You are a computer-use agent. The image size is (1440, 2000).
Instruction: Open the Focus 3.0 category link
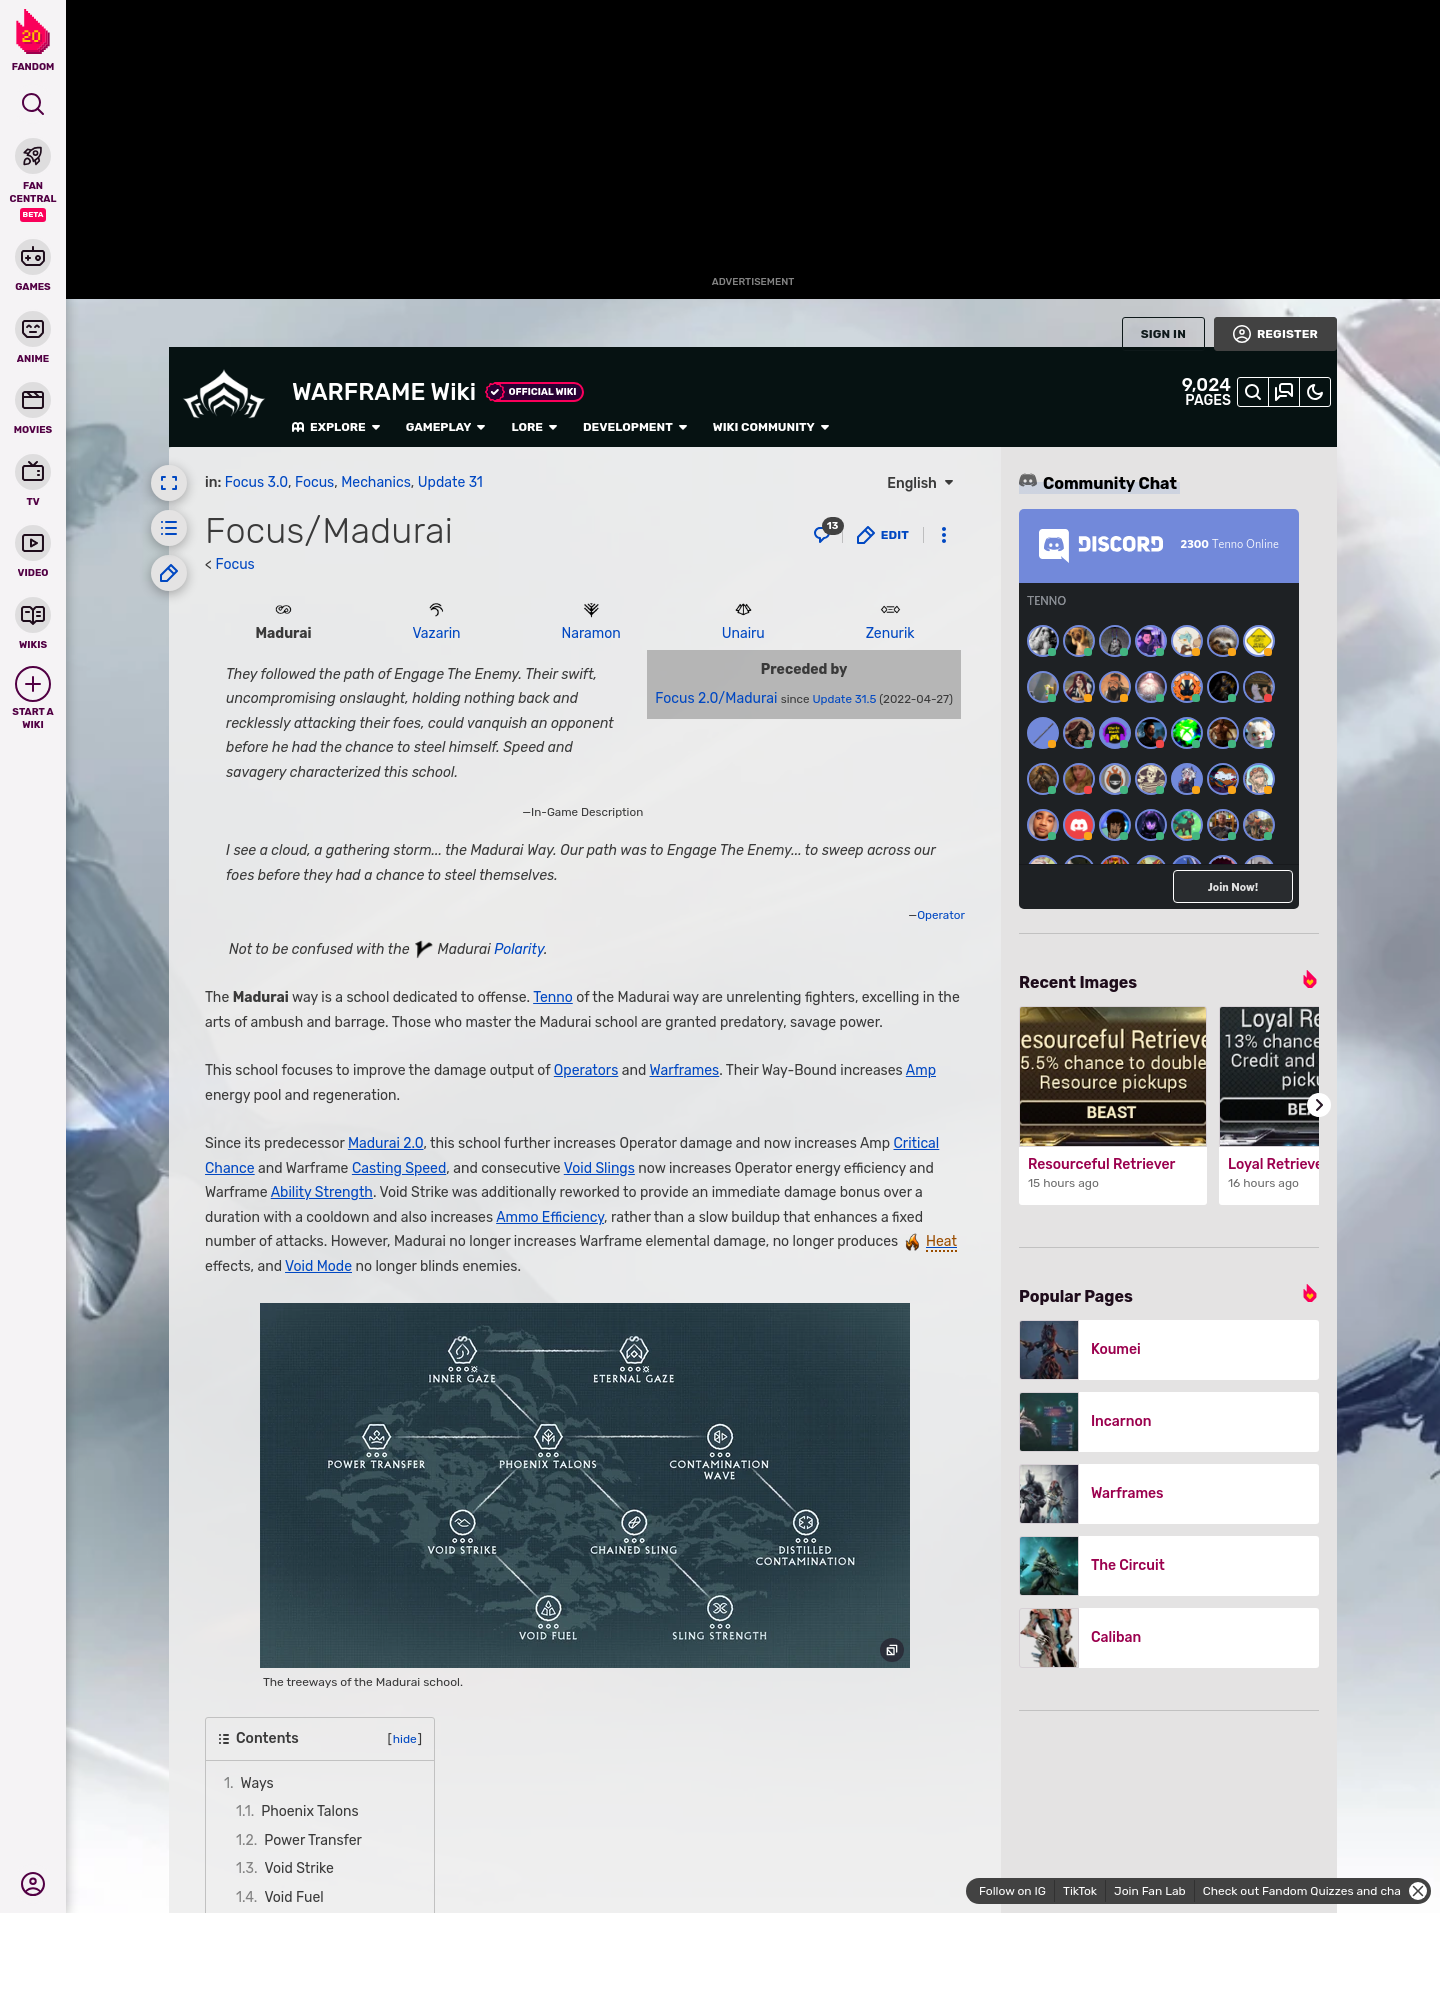256,482
